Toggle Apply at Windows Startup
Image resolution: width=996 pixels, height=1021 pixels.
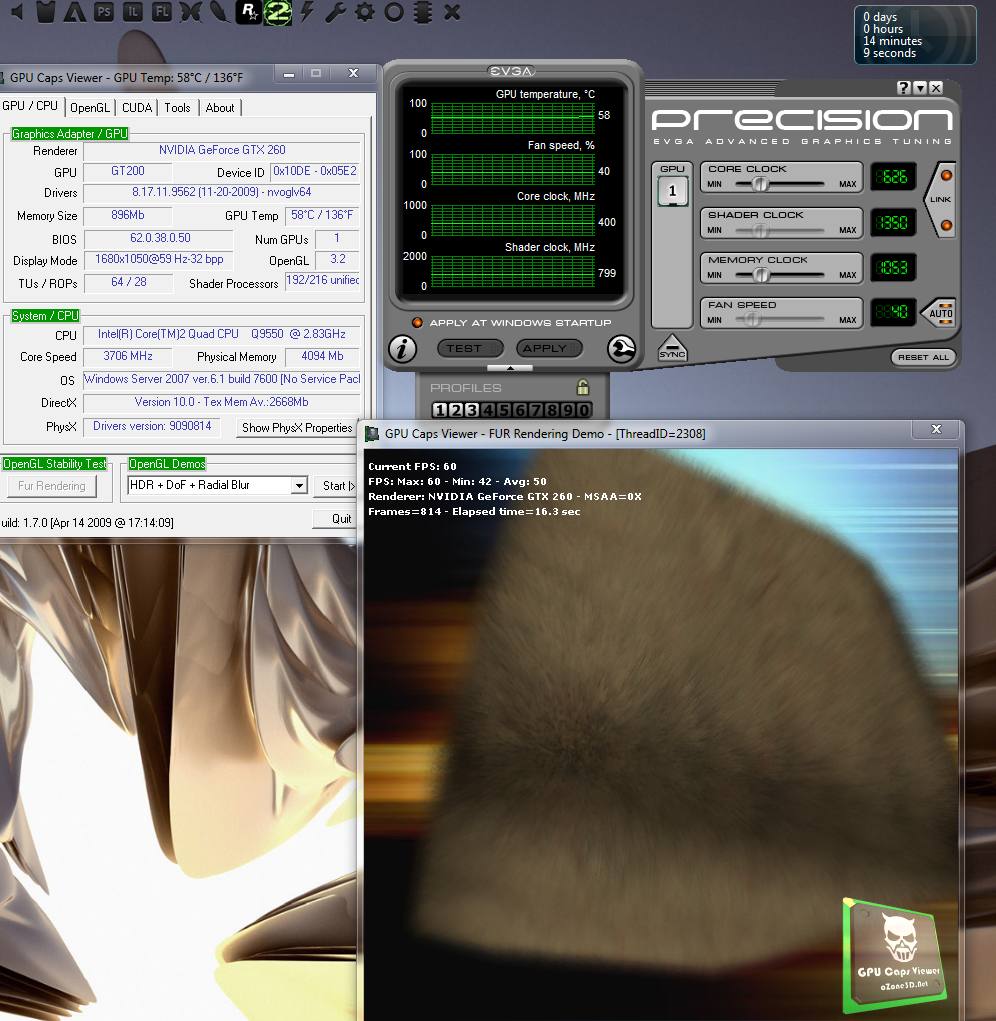pos(417,322)
